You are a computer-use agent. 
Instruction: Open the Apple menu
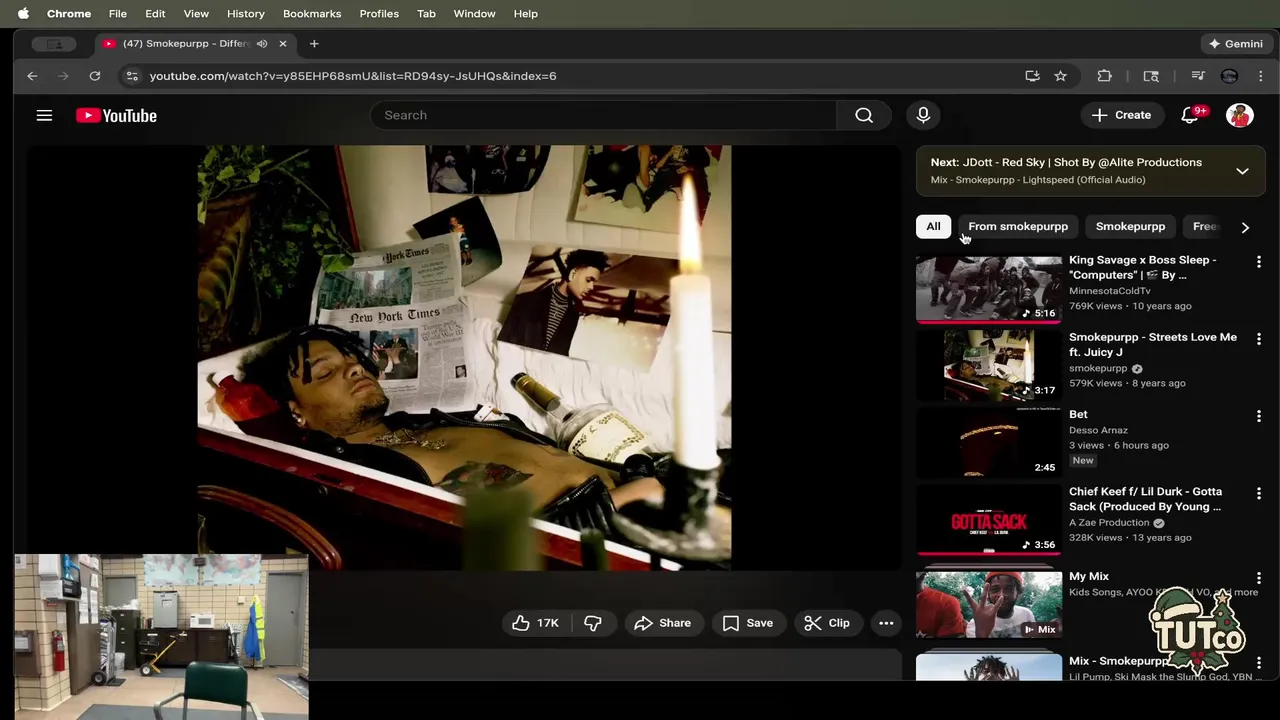23,14
